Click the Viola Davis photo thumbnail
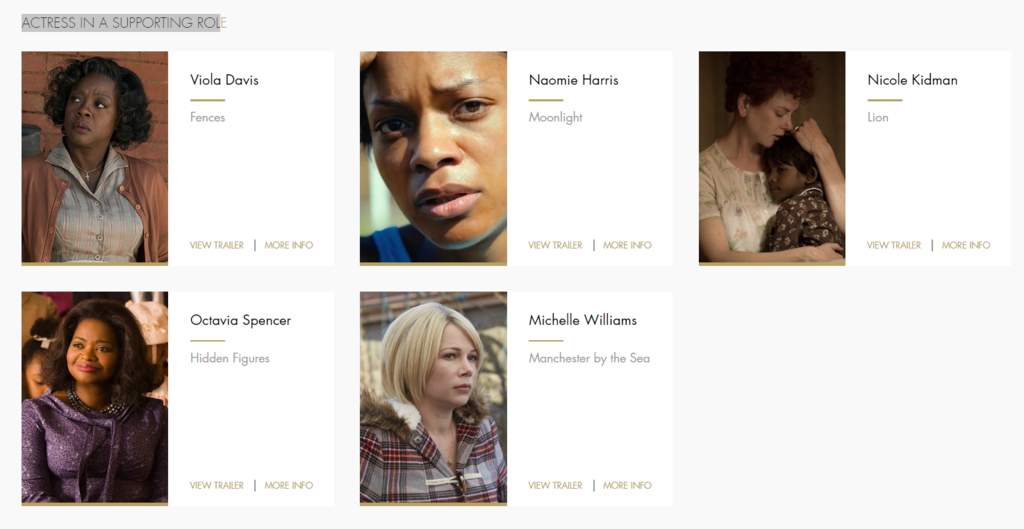The height and width of the screenshot is (529, 1024). point(95,157)
